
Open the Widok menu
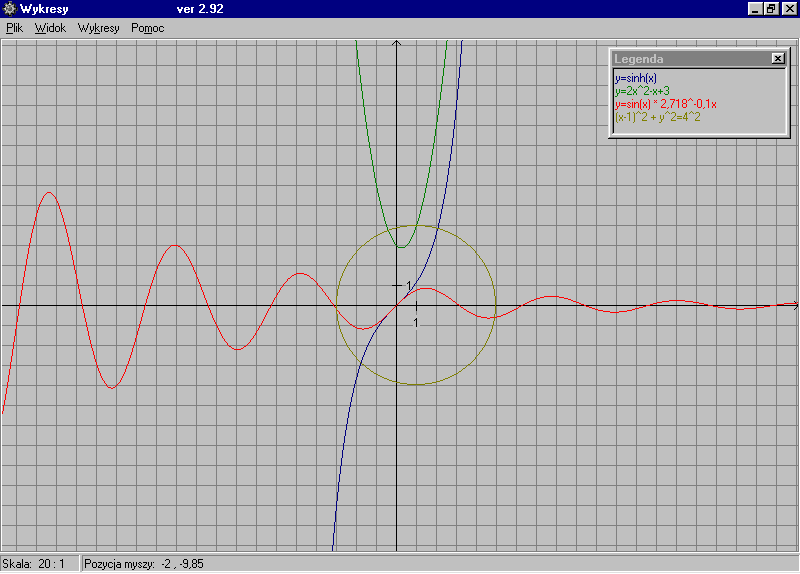pos(50,28)
